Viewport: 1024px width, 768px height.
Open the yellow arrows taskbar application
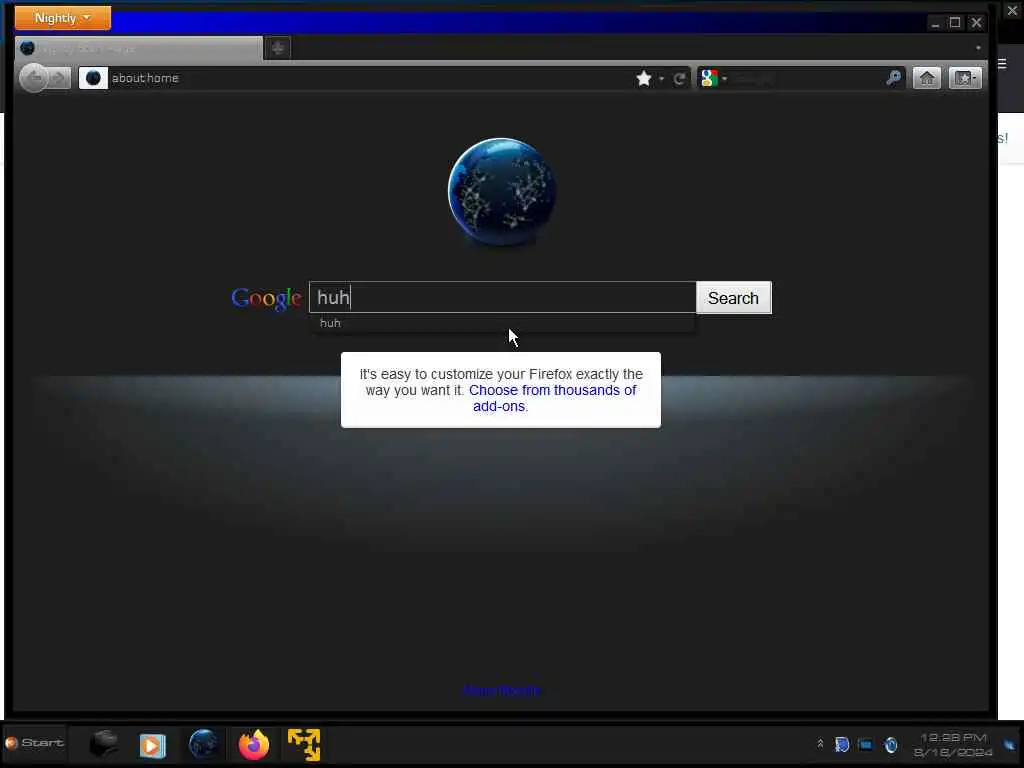[x=304, y=744]
